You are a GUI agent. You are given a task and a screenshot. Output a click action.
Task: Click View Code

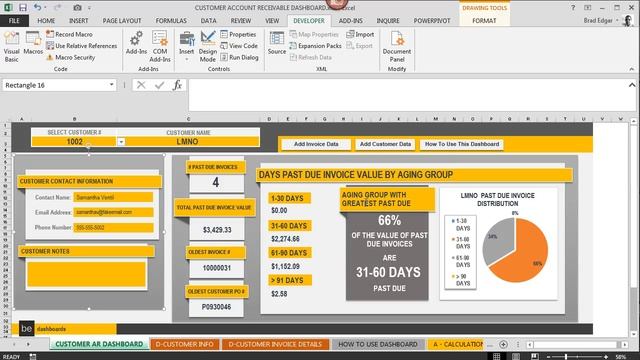point(239,46)
